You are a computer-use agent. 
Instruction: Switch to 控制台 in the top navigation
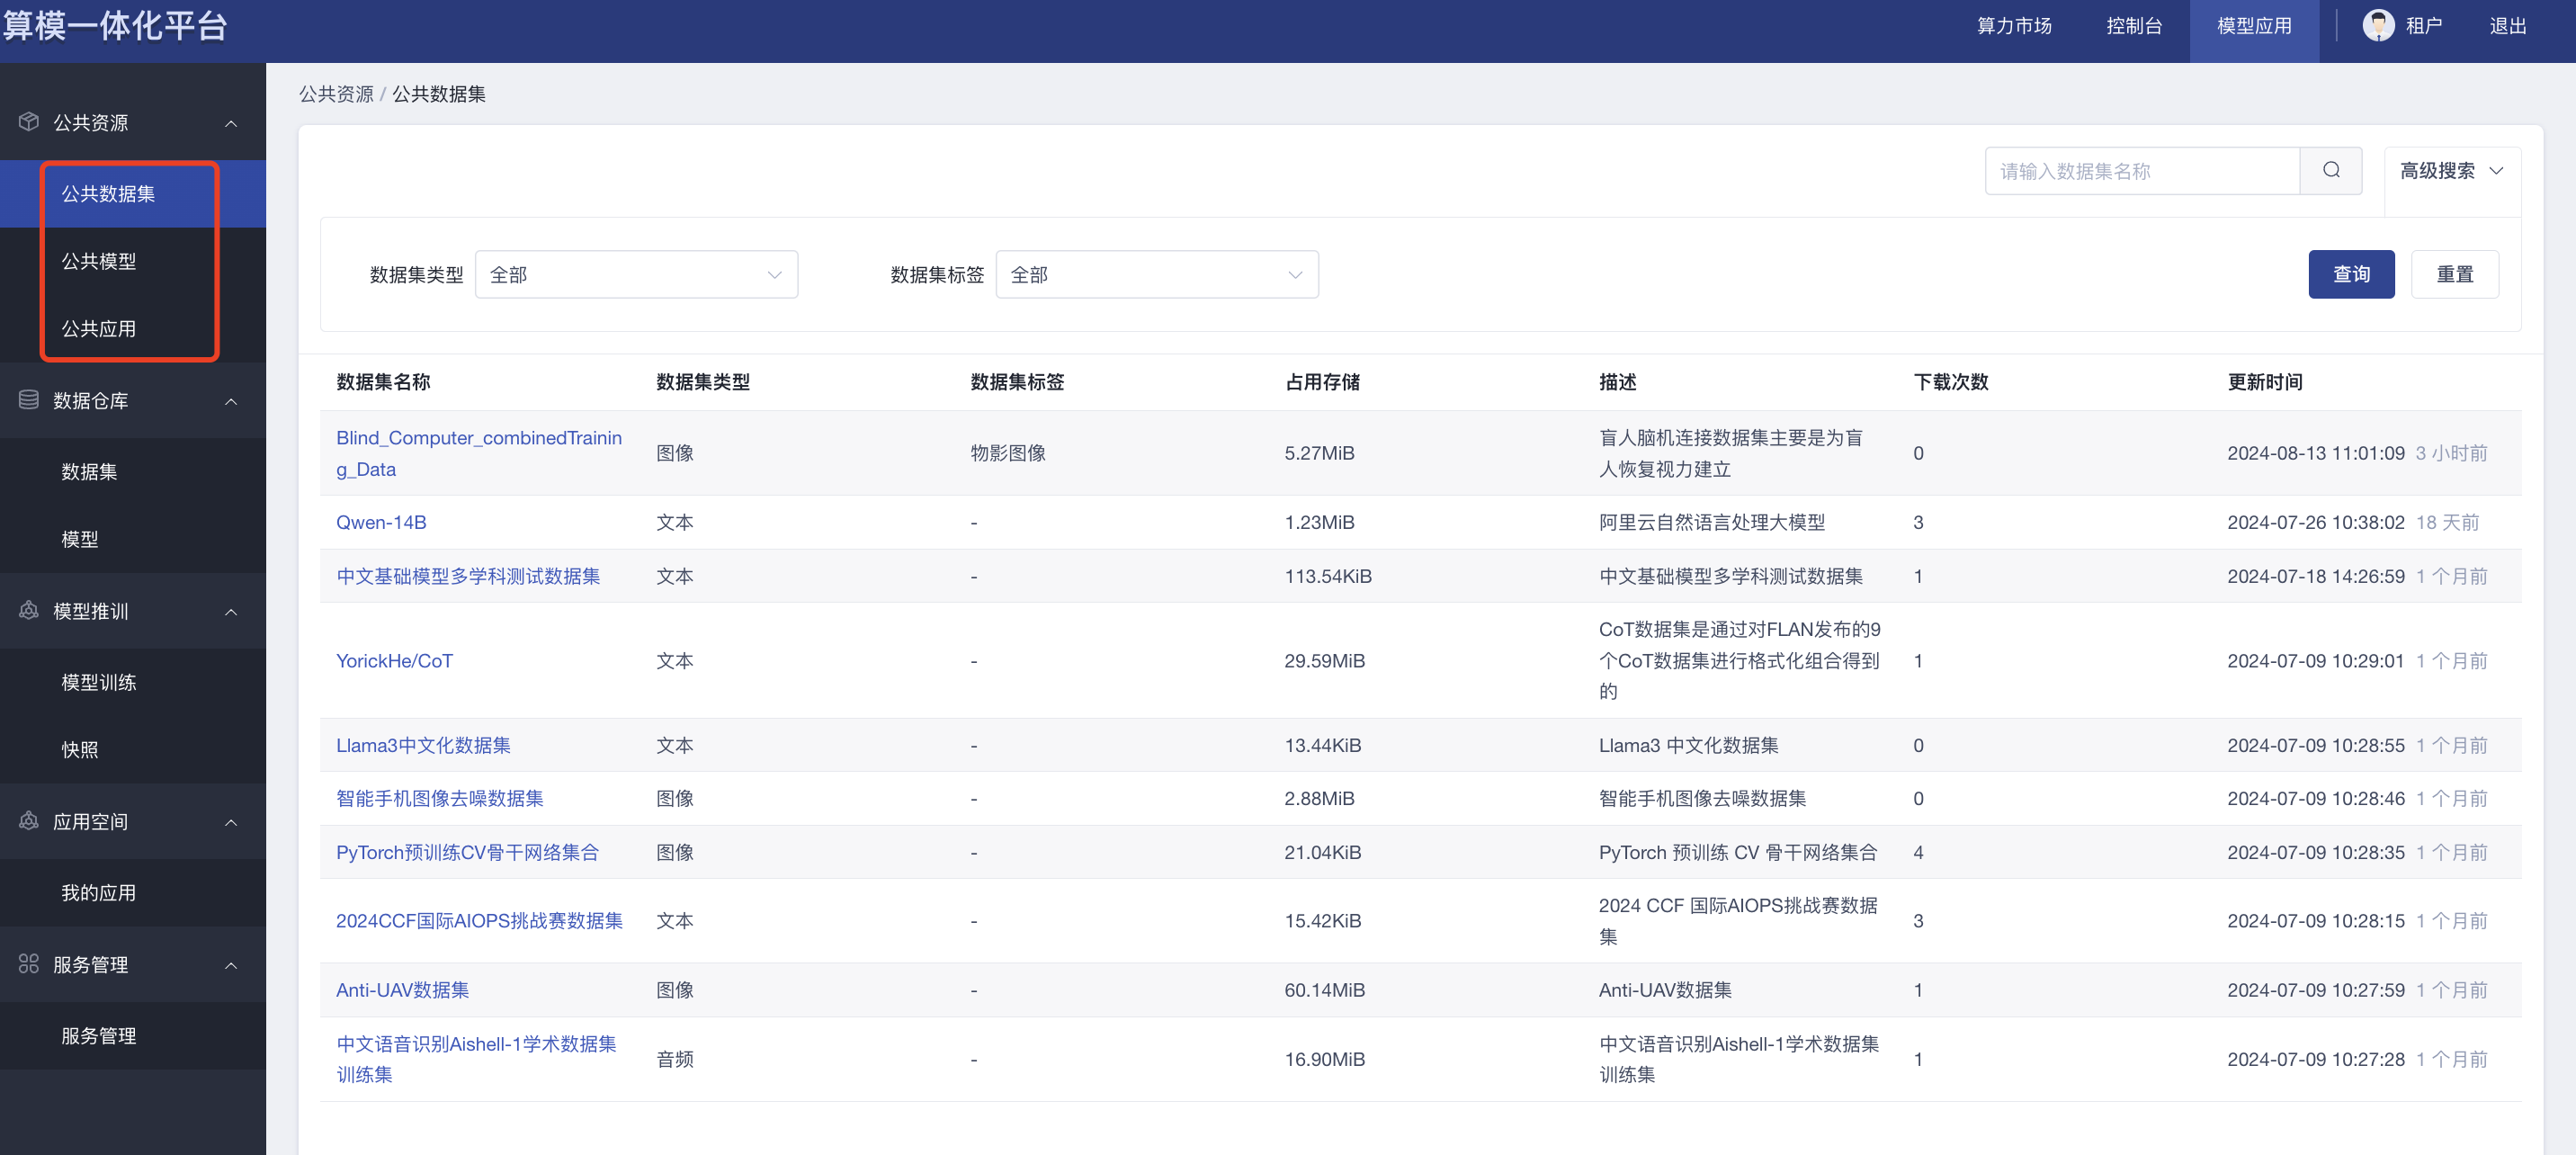coord(2133,26)
